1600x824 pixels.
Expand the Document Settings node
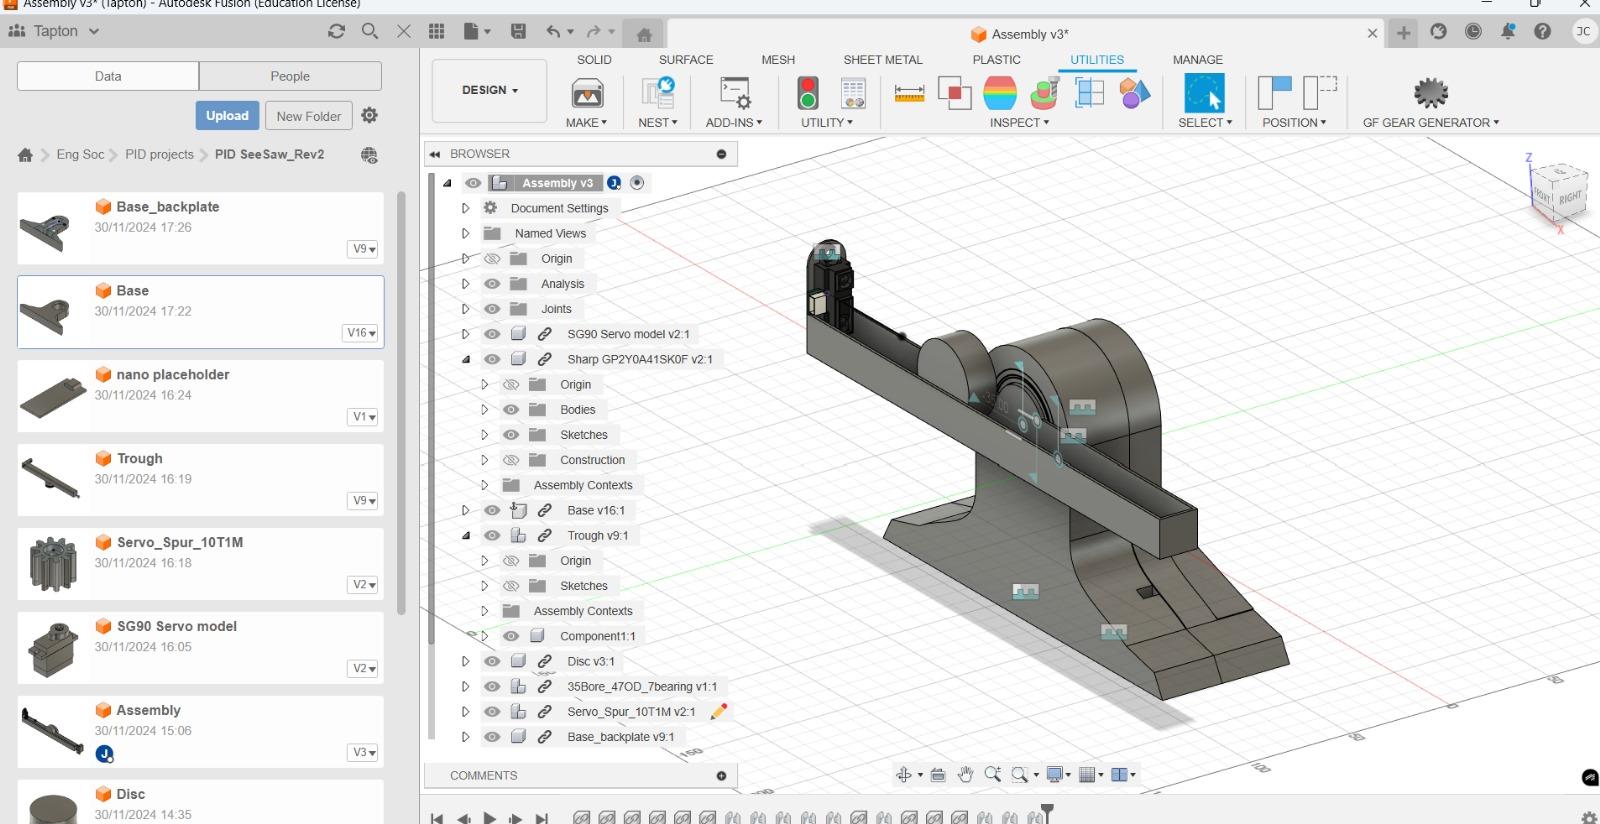pos(465,208)
